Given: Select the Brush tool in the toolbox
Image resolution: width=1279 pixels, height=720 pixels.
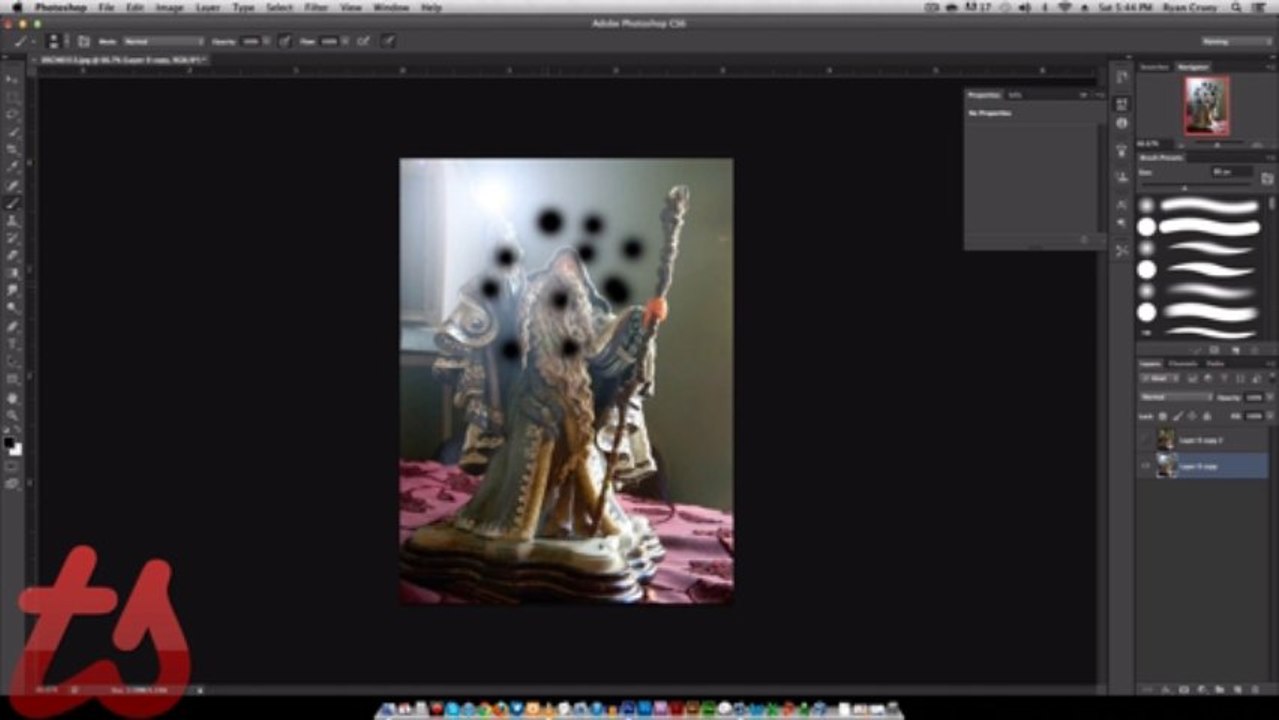Looking at the screenshot, I should [13, 202].
